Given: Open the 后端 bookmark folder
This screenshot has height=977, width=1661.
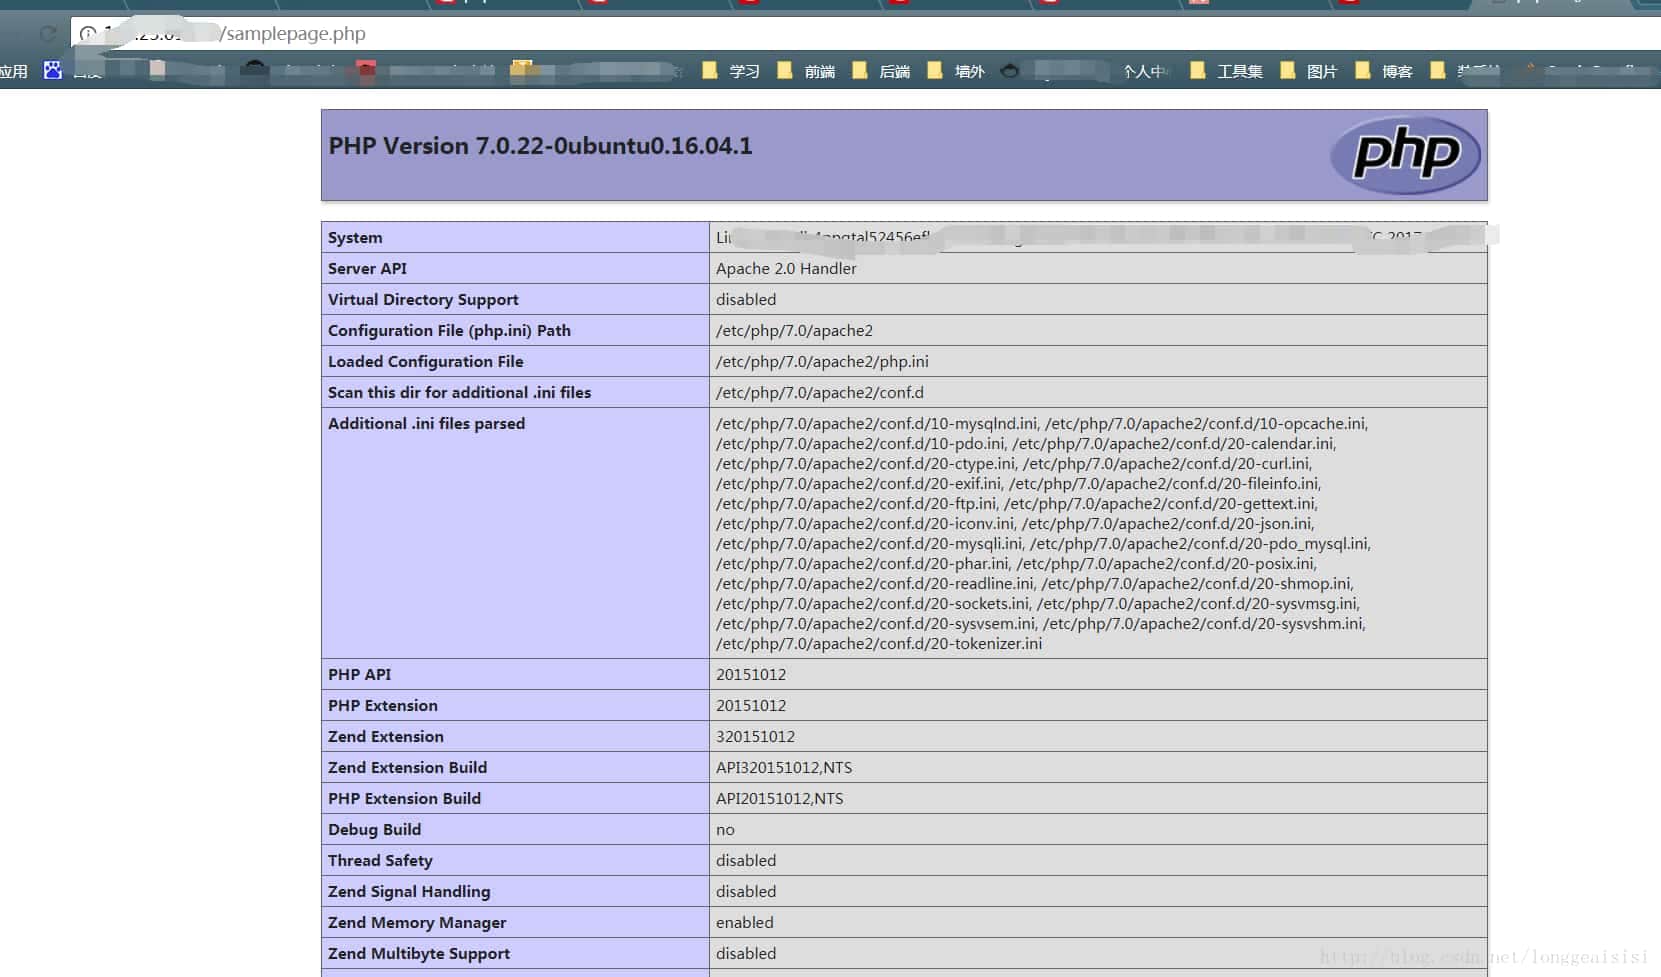Looking at the screenshot, I should pos(882,71).
